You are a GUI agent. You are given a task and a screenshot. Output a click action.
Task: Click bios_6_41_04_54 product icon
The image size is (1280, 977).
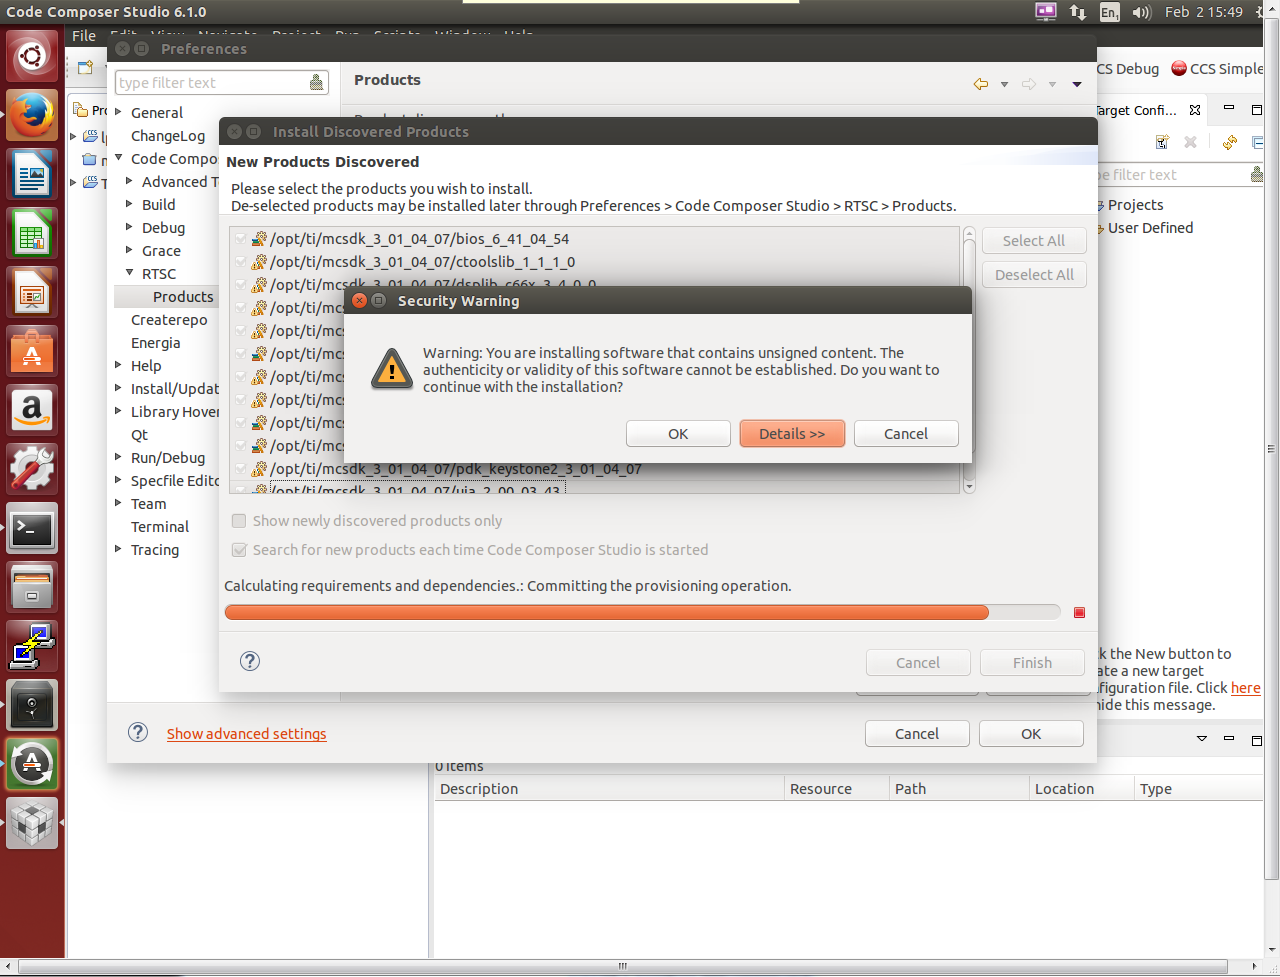[x=259, y=239]
